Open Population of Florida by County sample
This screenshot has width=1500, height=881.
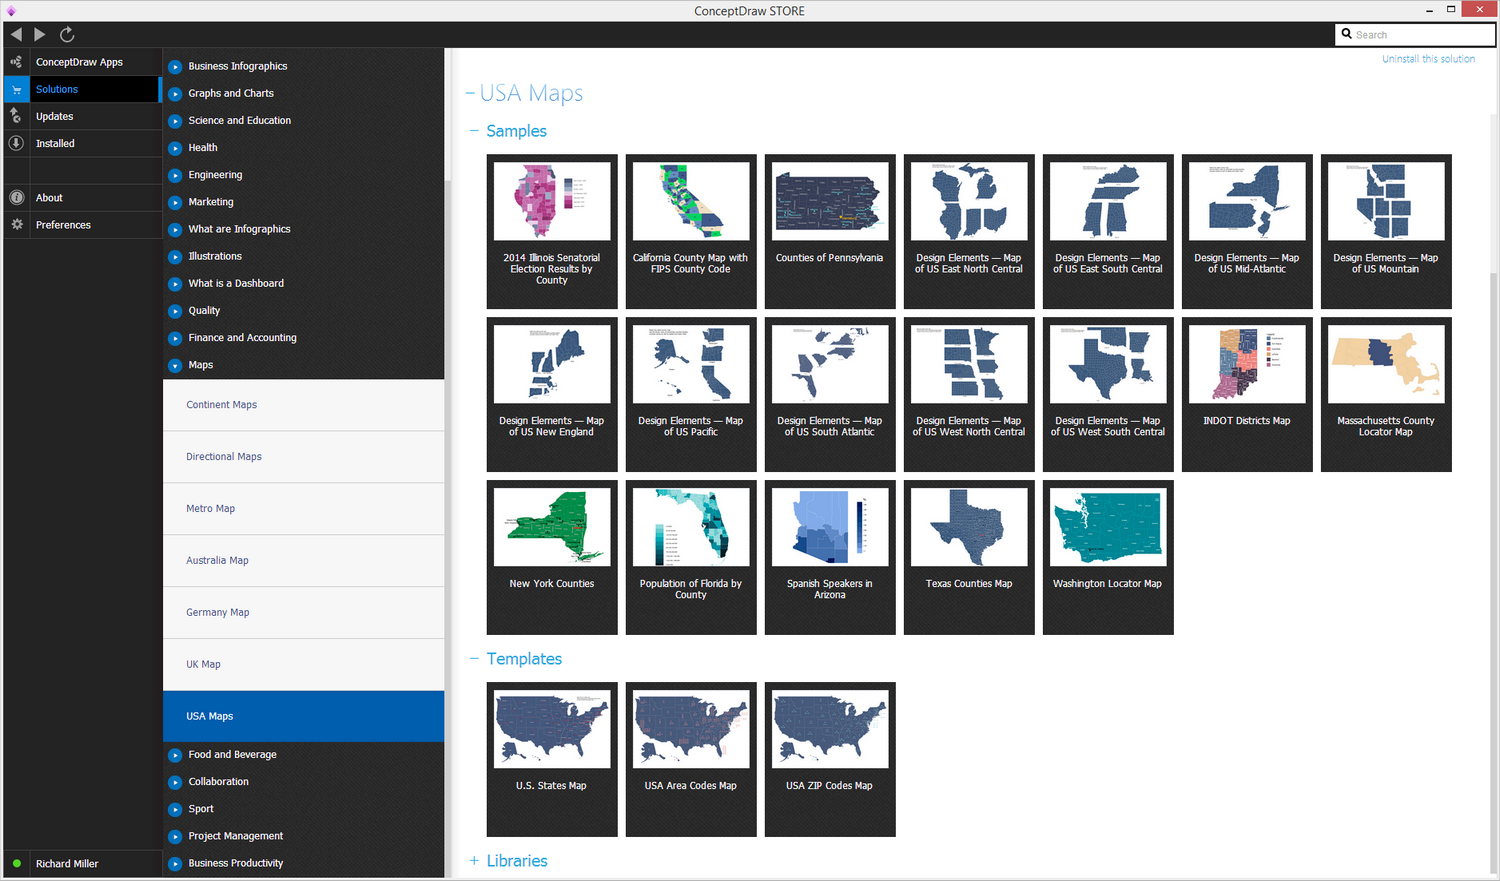(691, 557)
